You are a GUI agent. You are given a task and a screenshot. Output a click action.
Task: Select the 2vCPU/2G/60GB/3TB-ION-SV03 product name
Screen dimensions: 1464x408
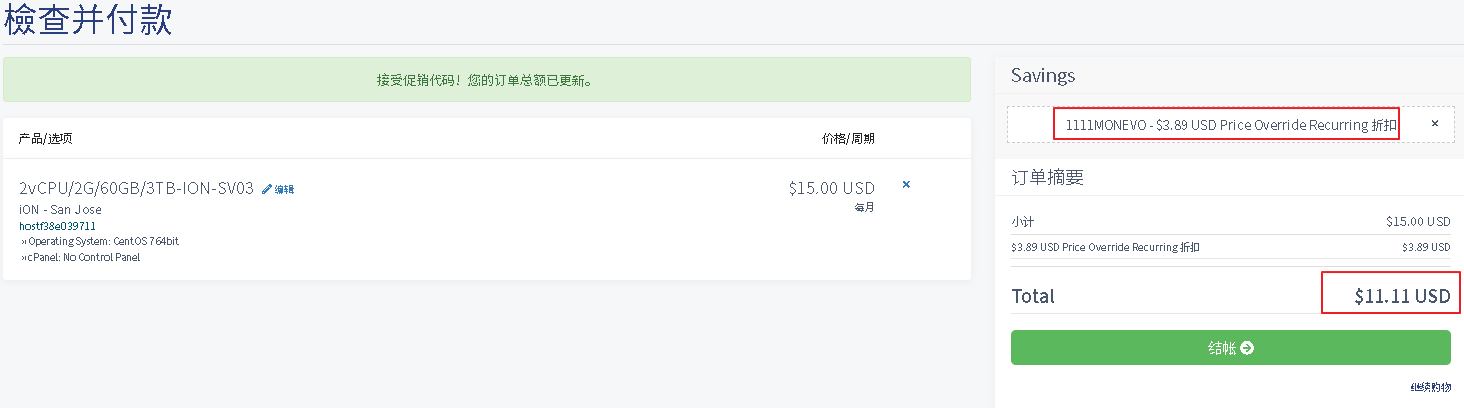click(136, 189)
